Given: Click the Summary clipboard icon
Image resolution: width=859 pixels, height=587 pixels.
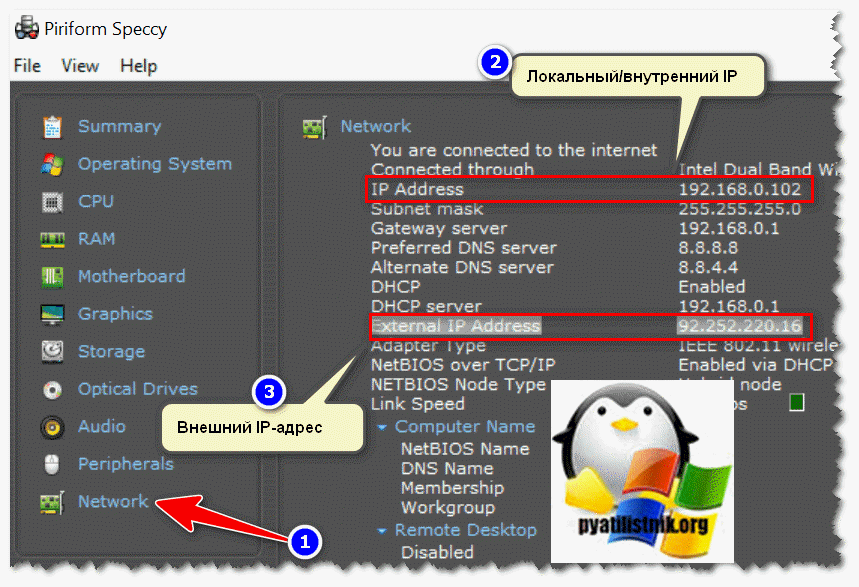Looking at the screenshot, I should point(52,127).
